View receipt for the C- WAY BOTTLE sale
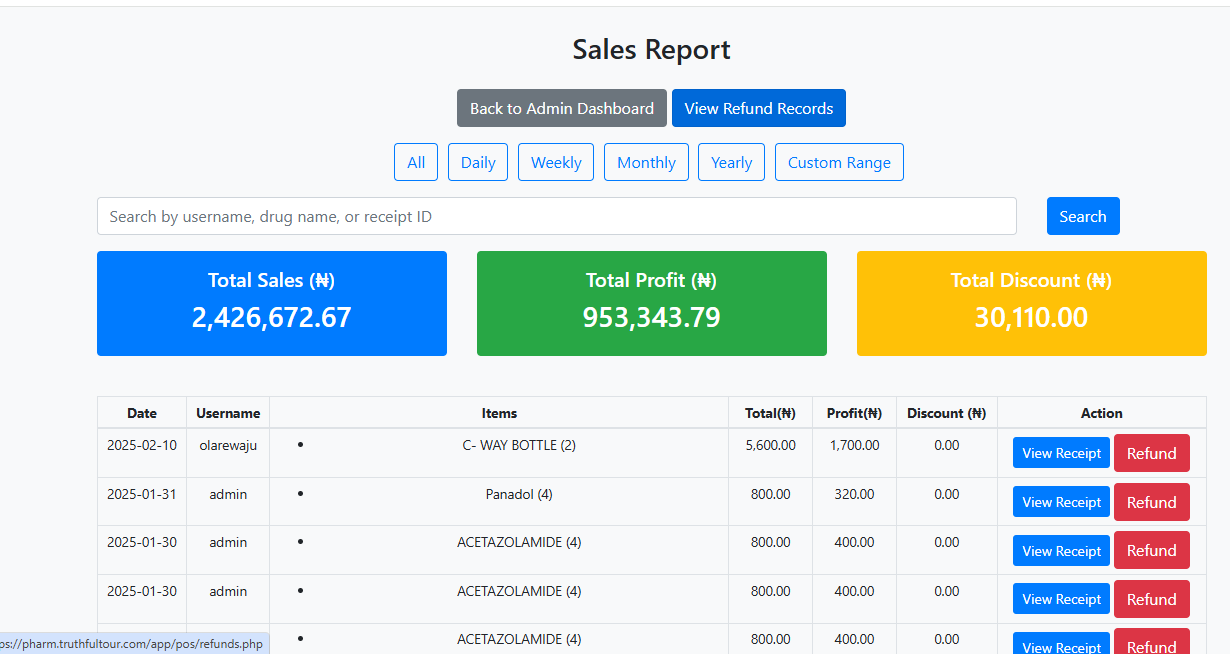 point(1061,452)
